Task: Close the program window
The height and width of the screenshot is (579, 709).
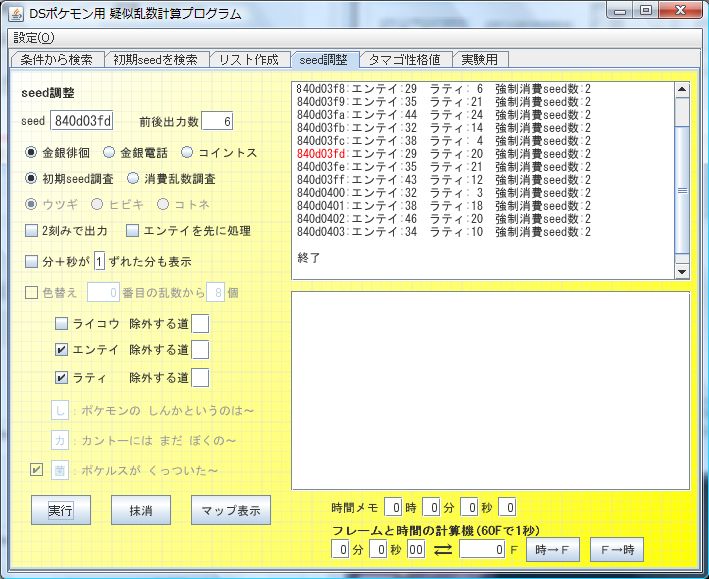Action: pos(681,11)
